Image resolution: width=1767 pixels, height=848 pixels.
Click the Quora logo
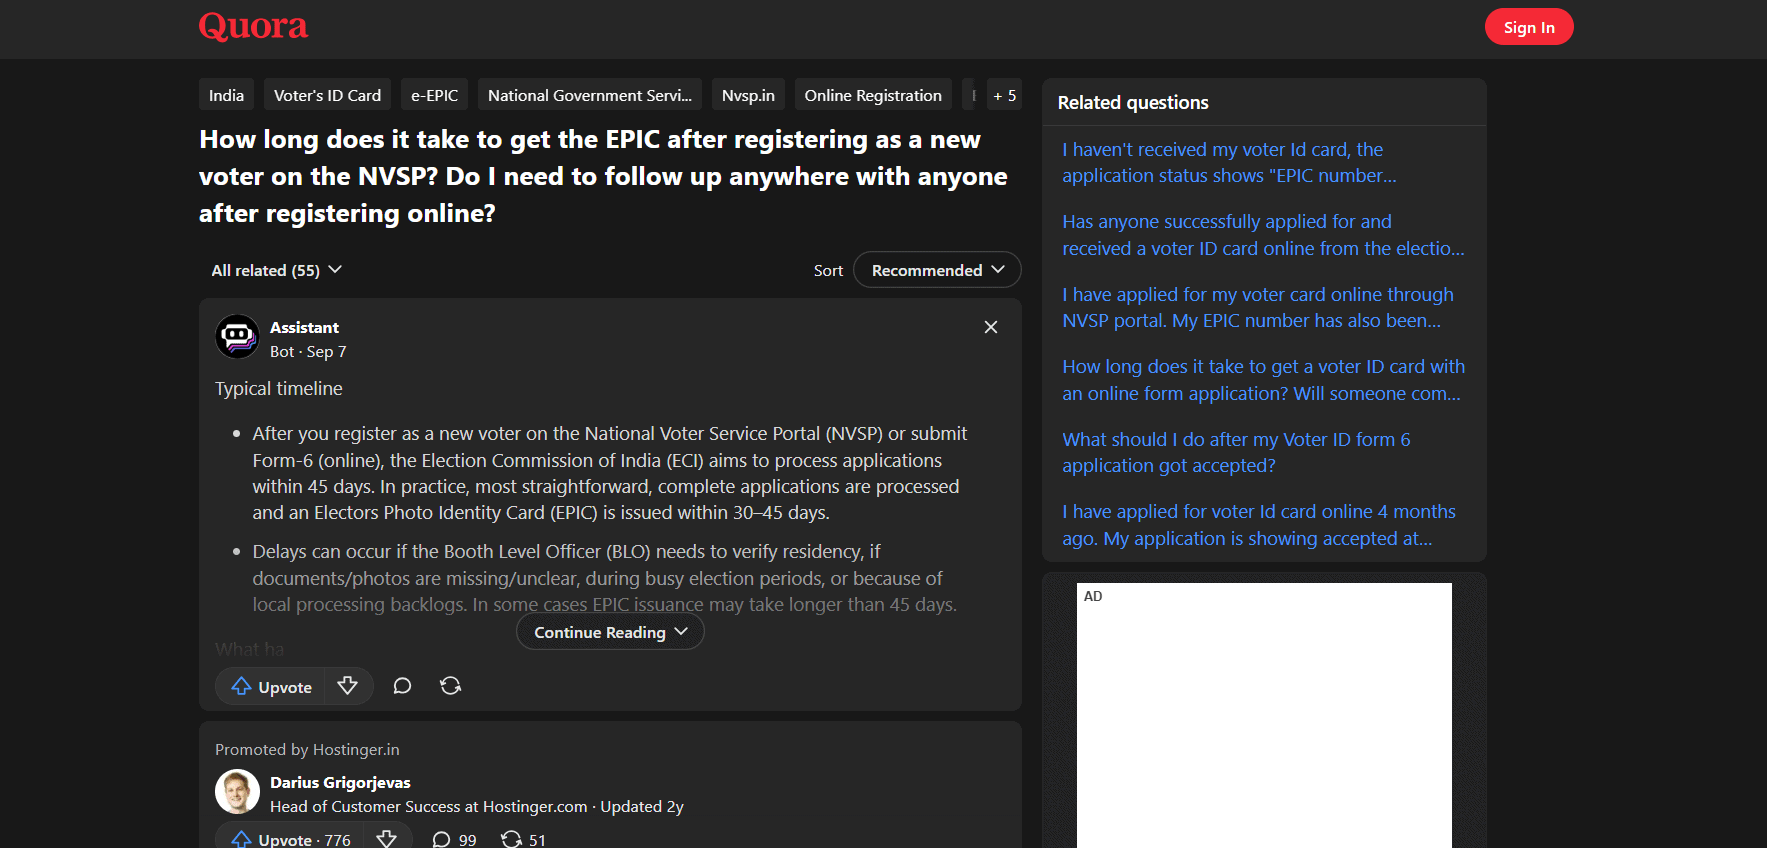tap(253, 26)
